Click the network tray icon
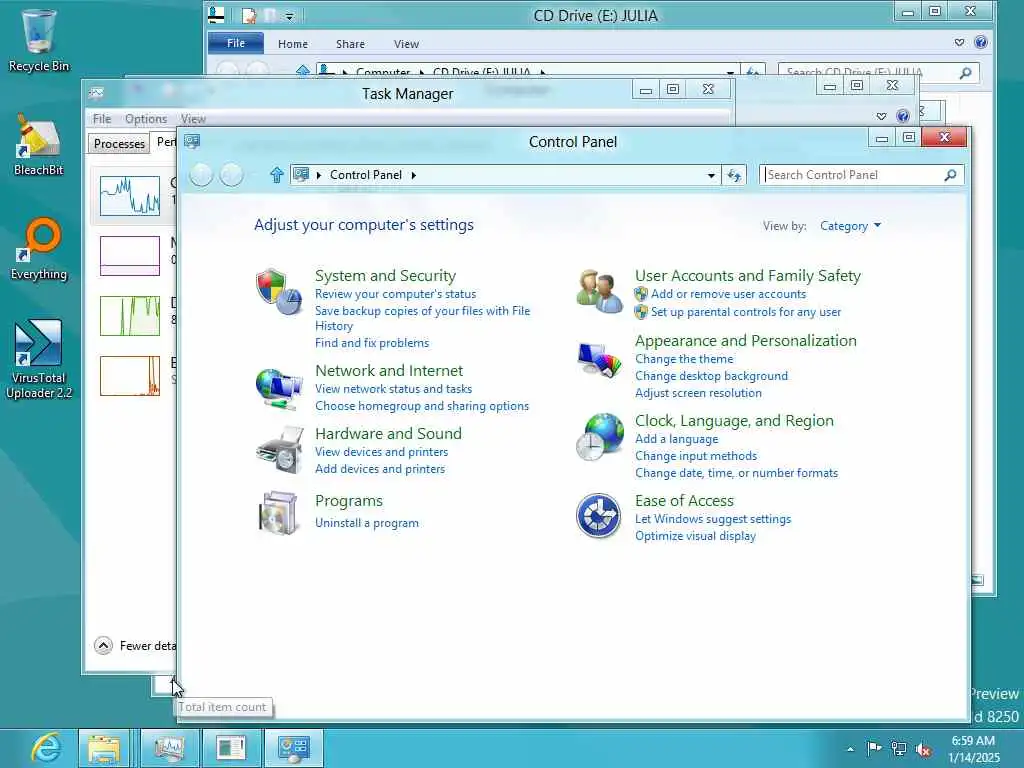Screen dimensions: 1024x768 (899, 749)
